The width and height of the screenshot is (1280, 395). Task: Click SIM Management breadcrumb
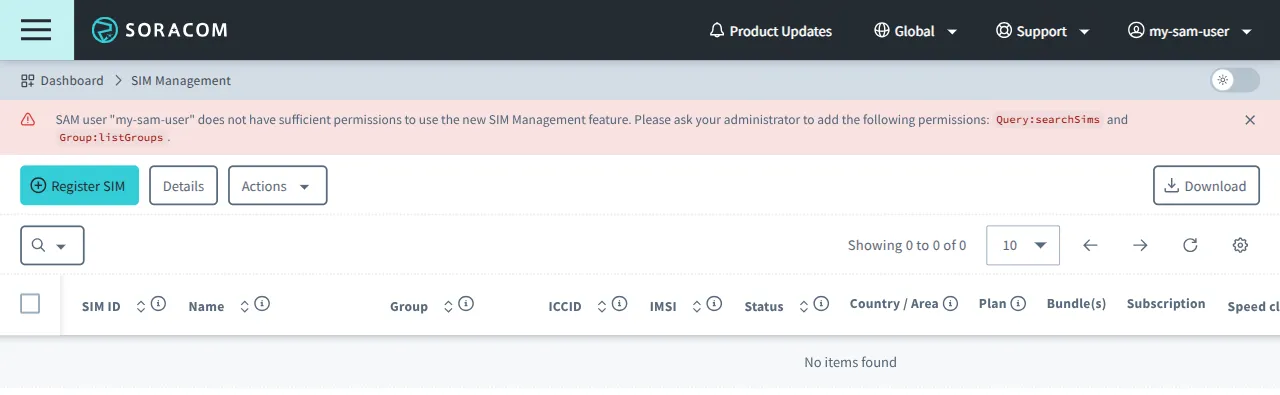[x=181, y=80]
